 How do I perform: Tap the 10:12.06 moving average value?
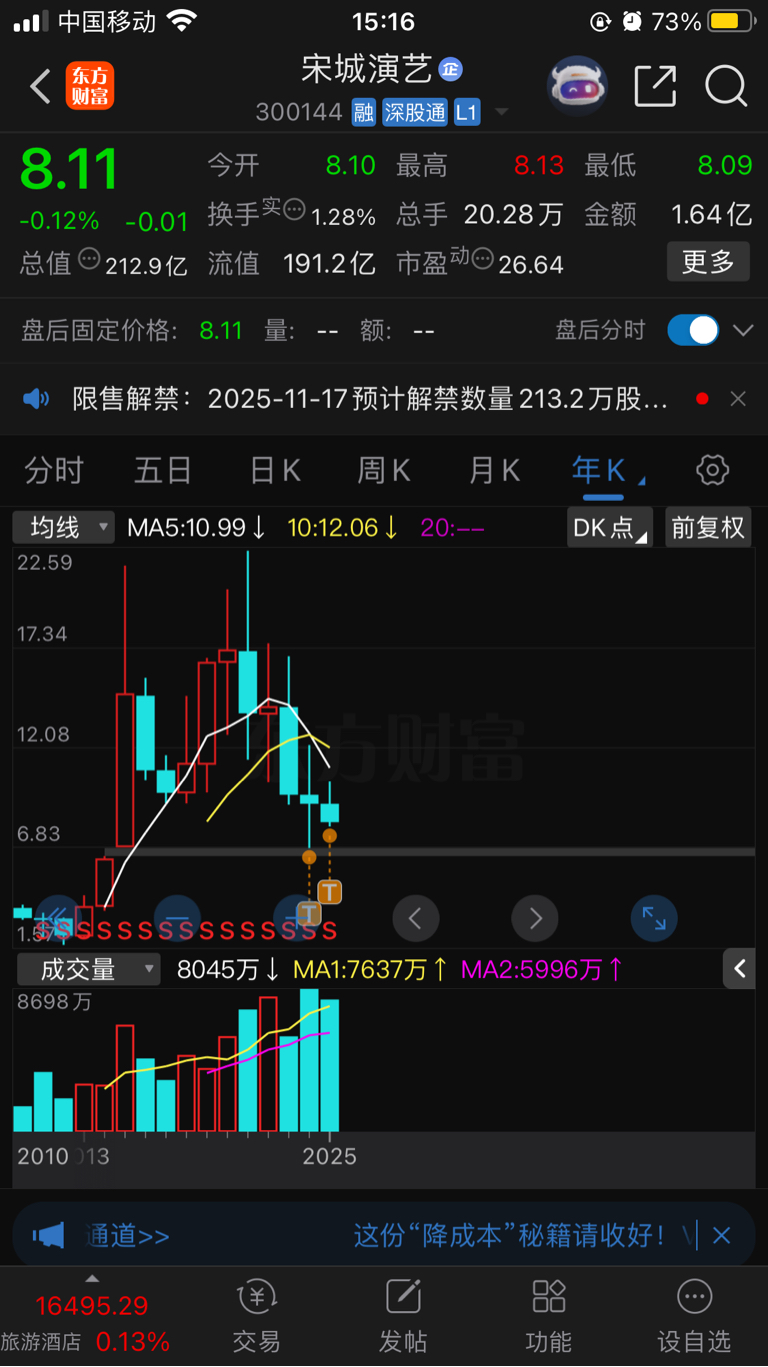click(x=342, y=527)
